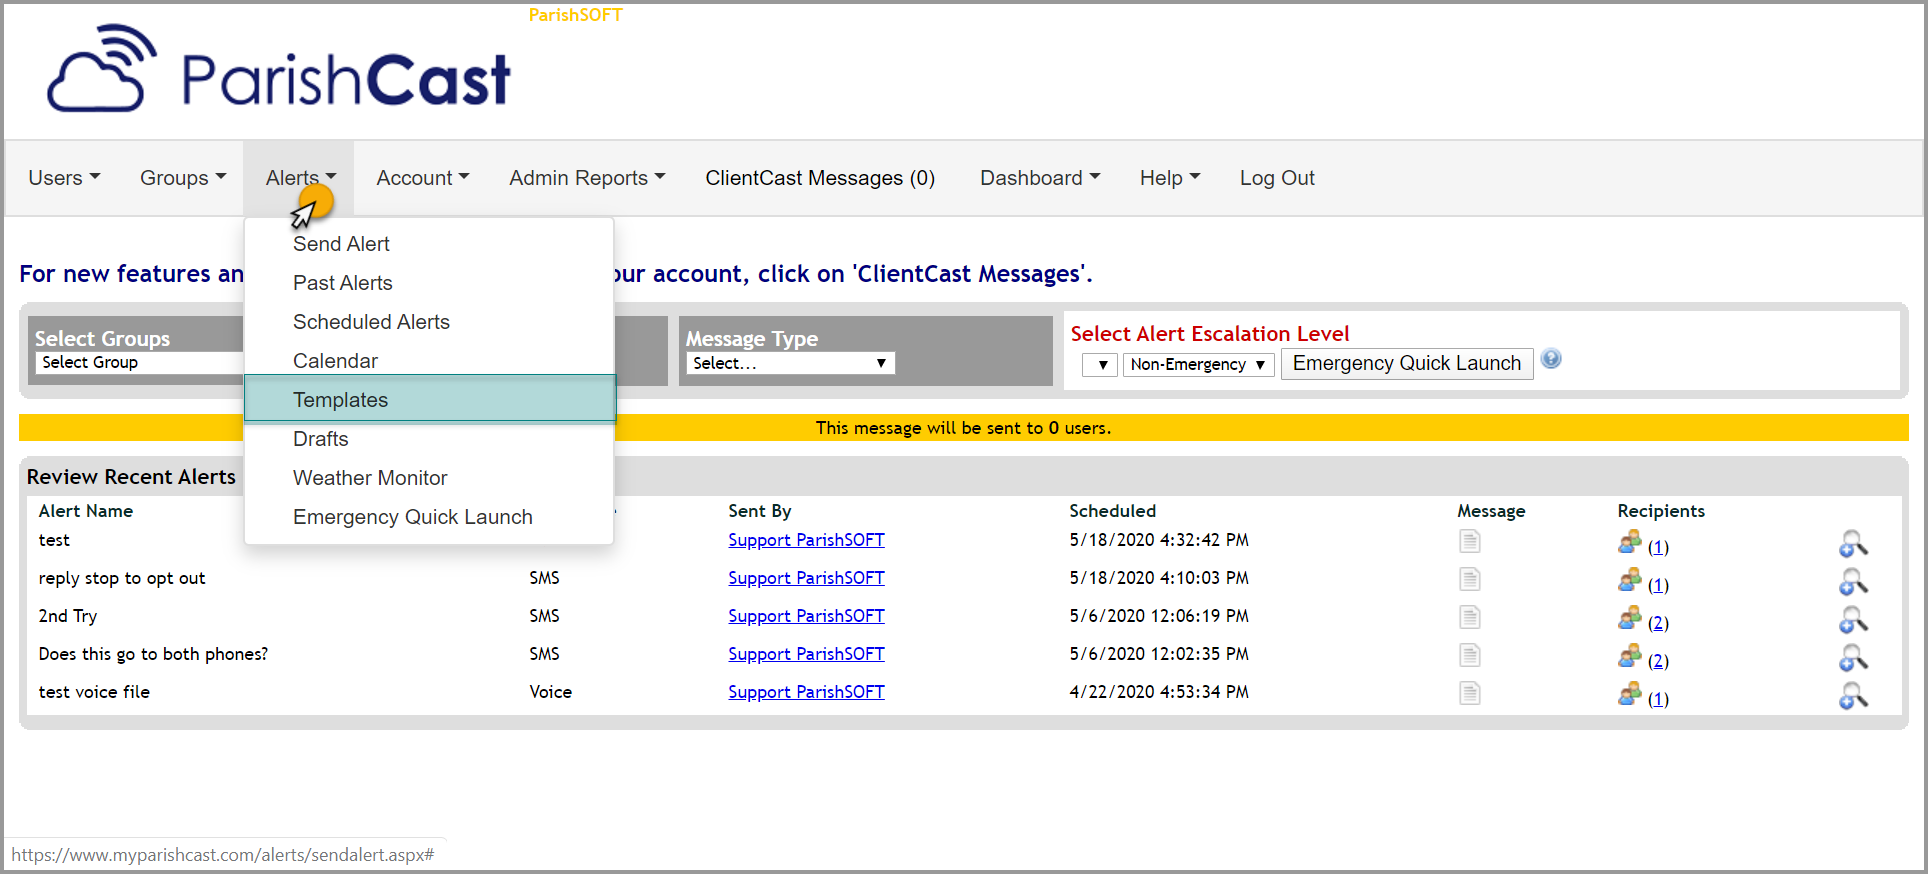This screenshot has height=874, width=1928.
Task: Expand the Help menu
Action: pyautogui.click(x=1170, y=178)
